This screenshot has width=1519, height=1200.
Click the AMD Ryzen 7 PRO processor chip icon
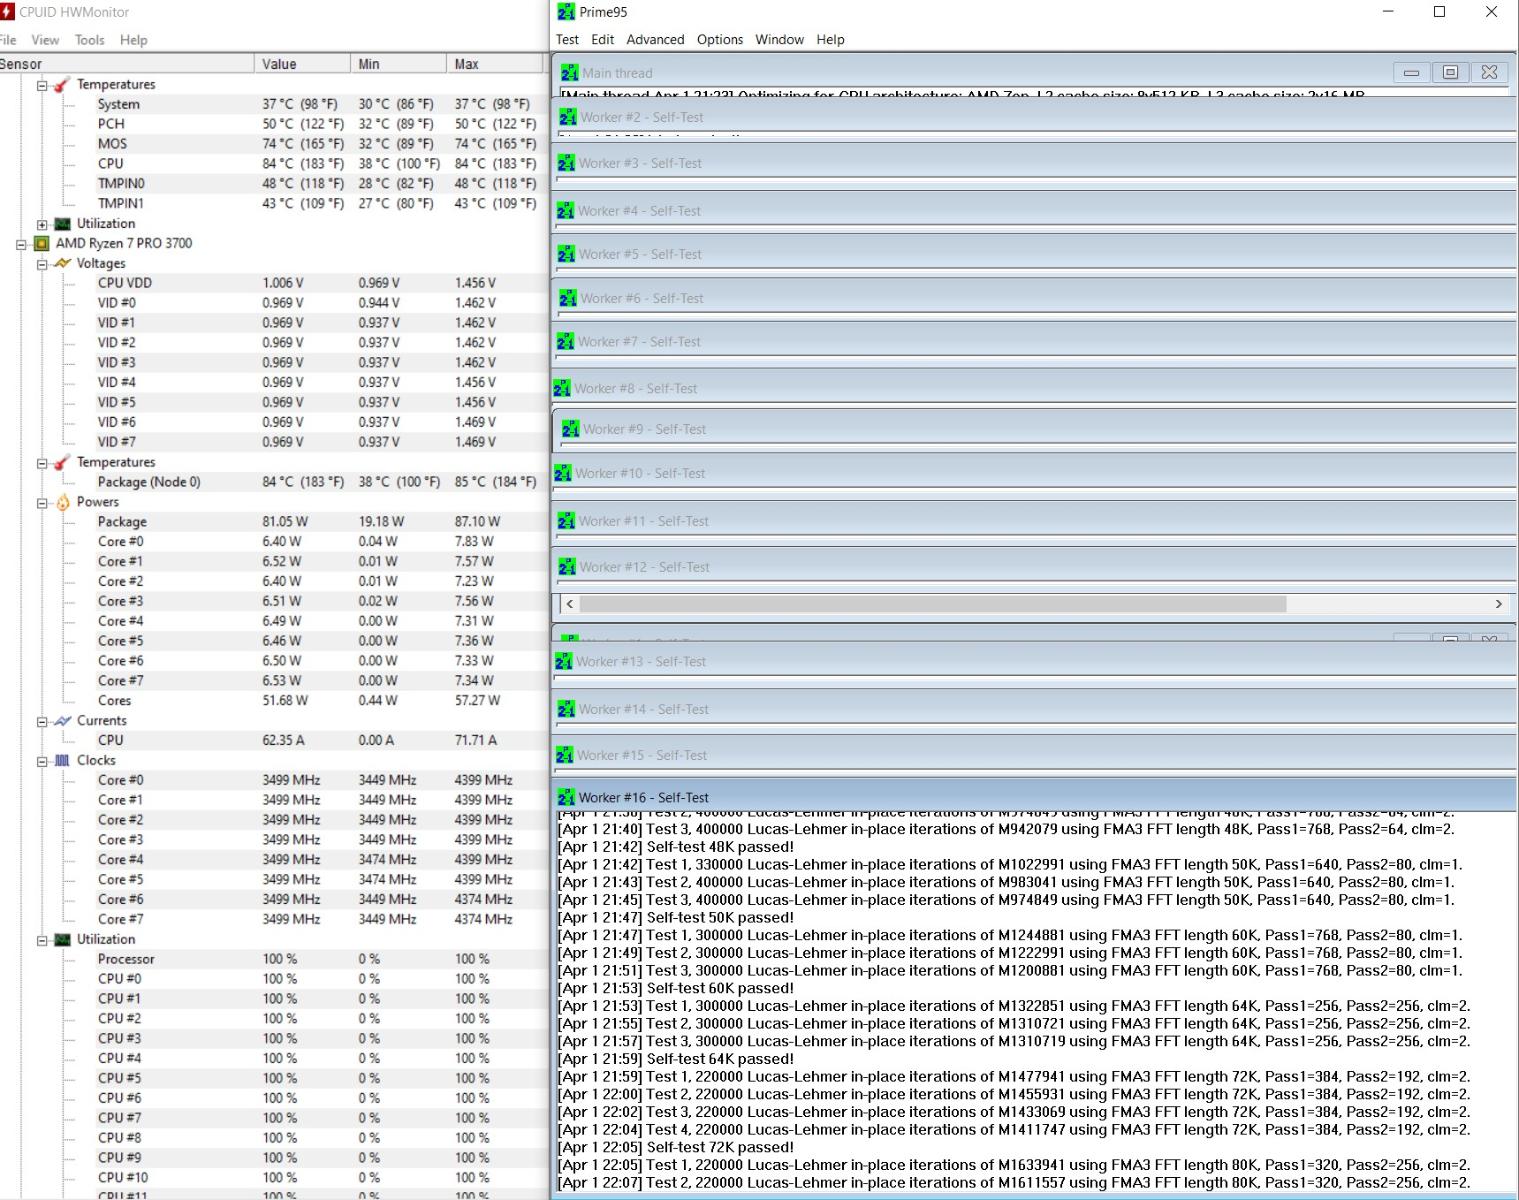[41, 243]
